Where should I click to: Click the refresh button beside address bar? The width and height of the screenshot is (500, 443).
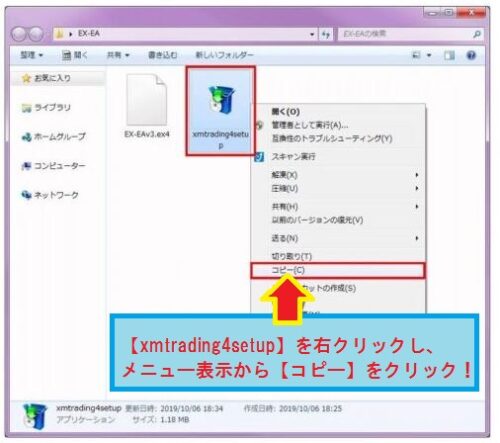326,34
